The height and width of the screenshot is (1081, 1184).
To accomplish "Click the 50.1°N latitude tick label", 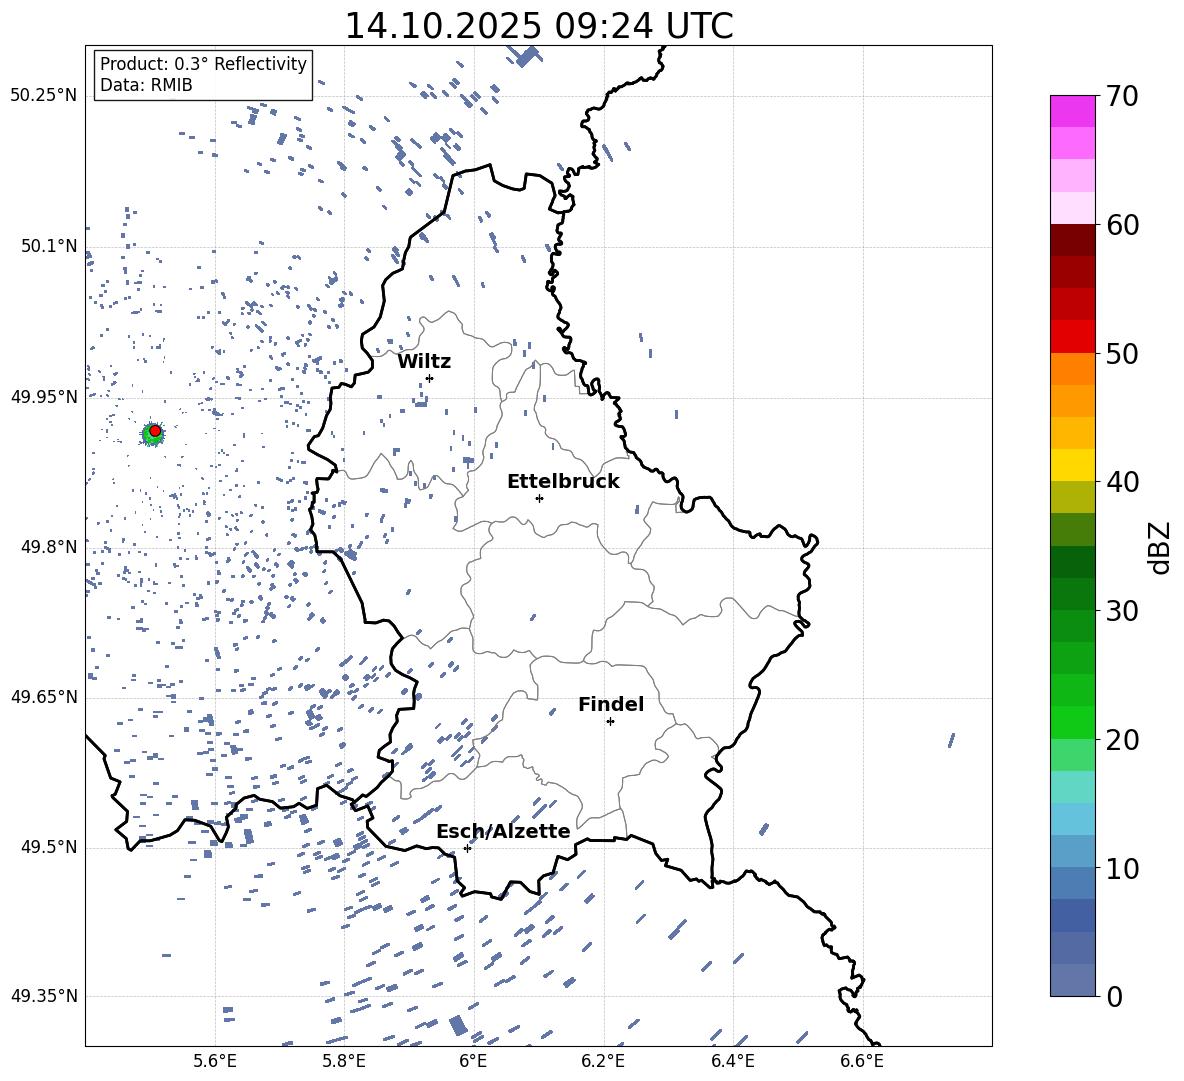I will 49,246.
